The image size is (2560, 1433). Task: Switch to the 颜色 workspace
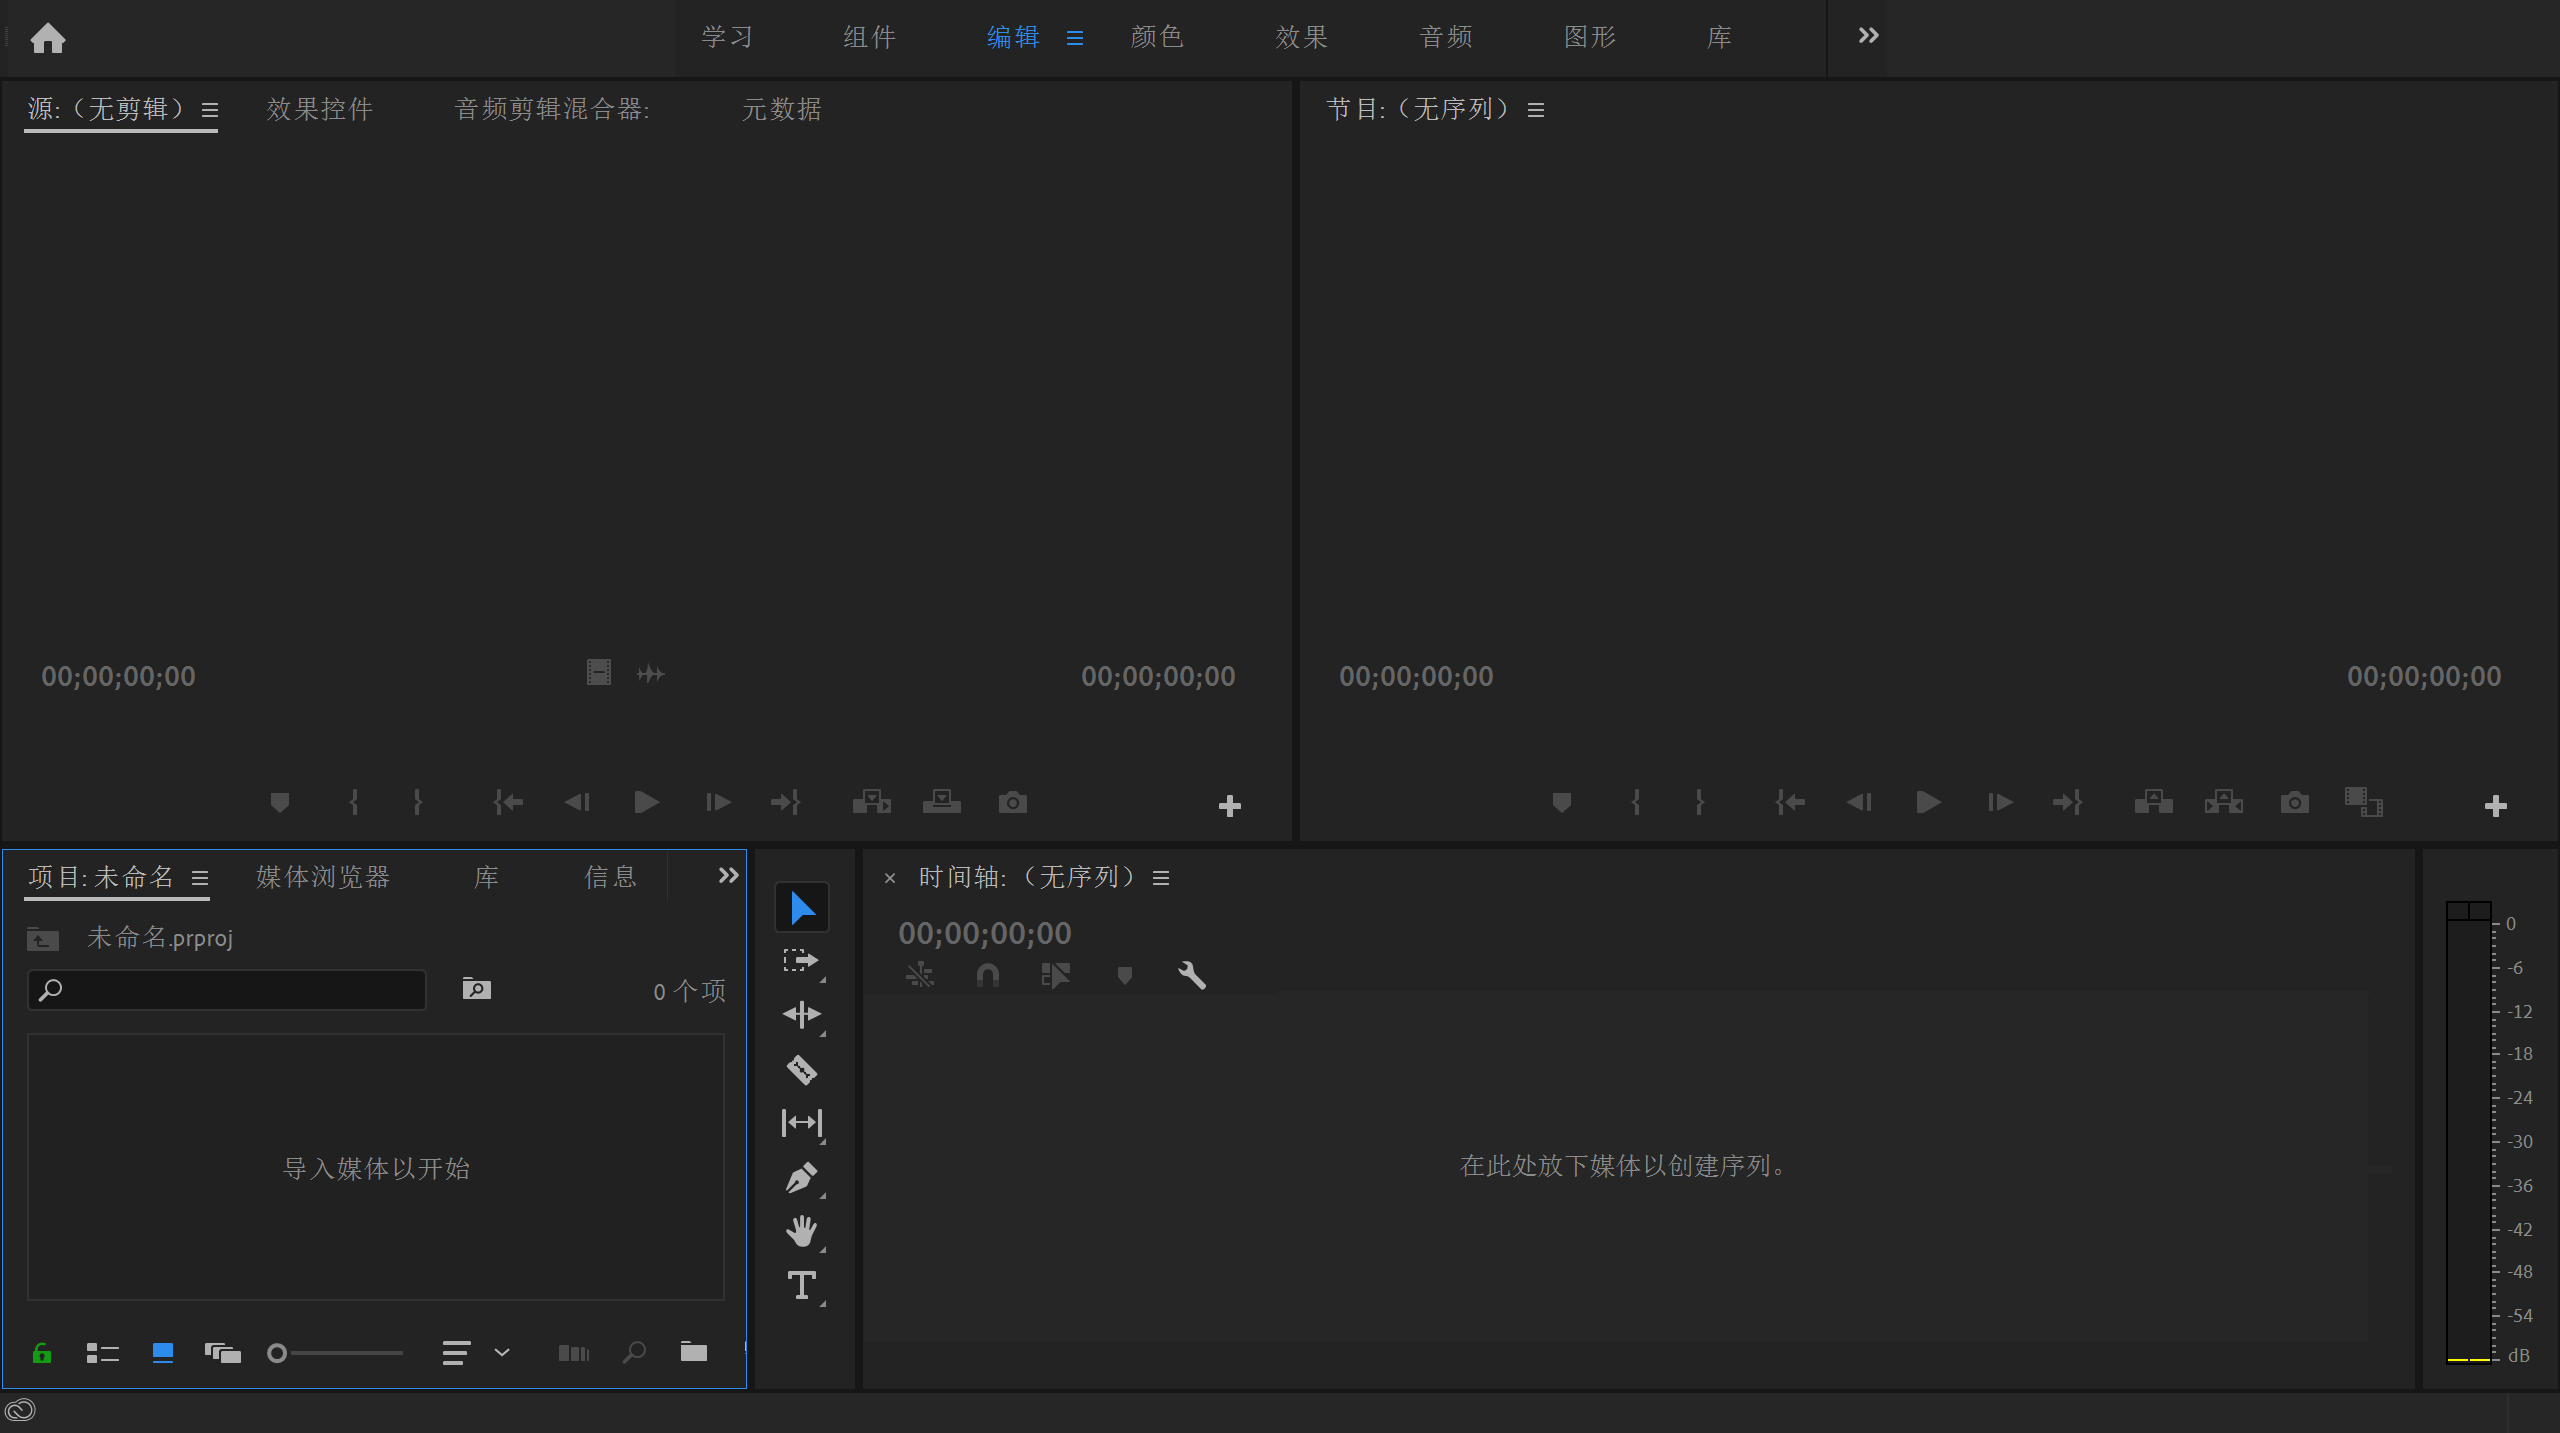point(1156,37)
